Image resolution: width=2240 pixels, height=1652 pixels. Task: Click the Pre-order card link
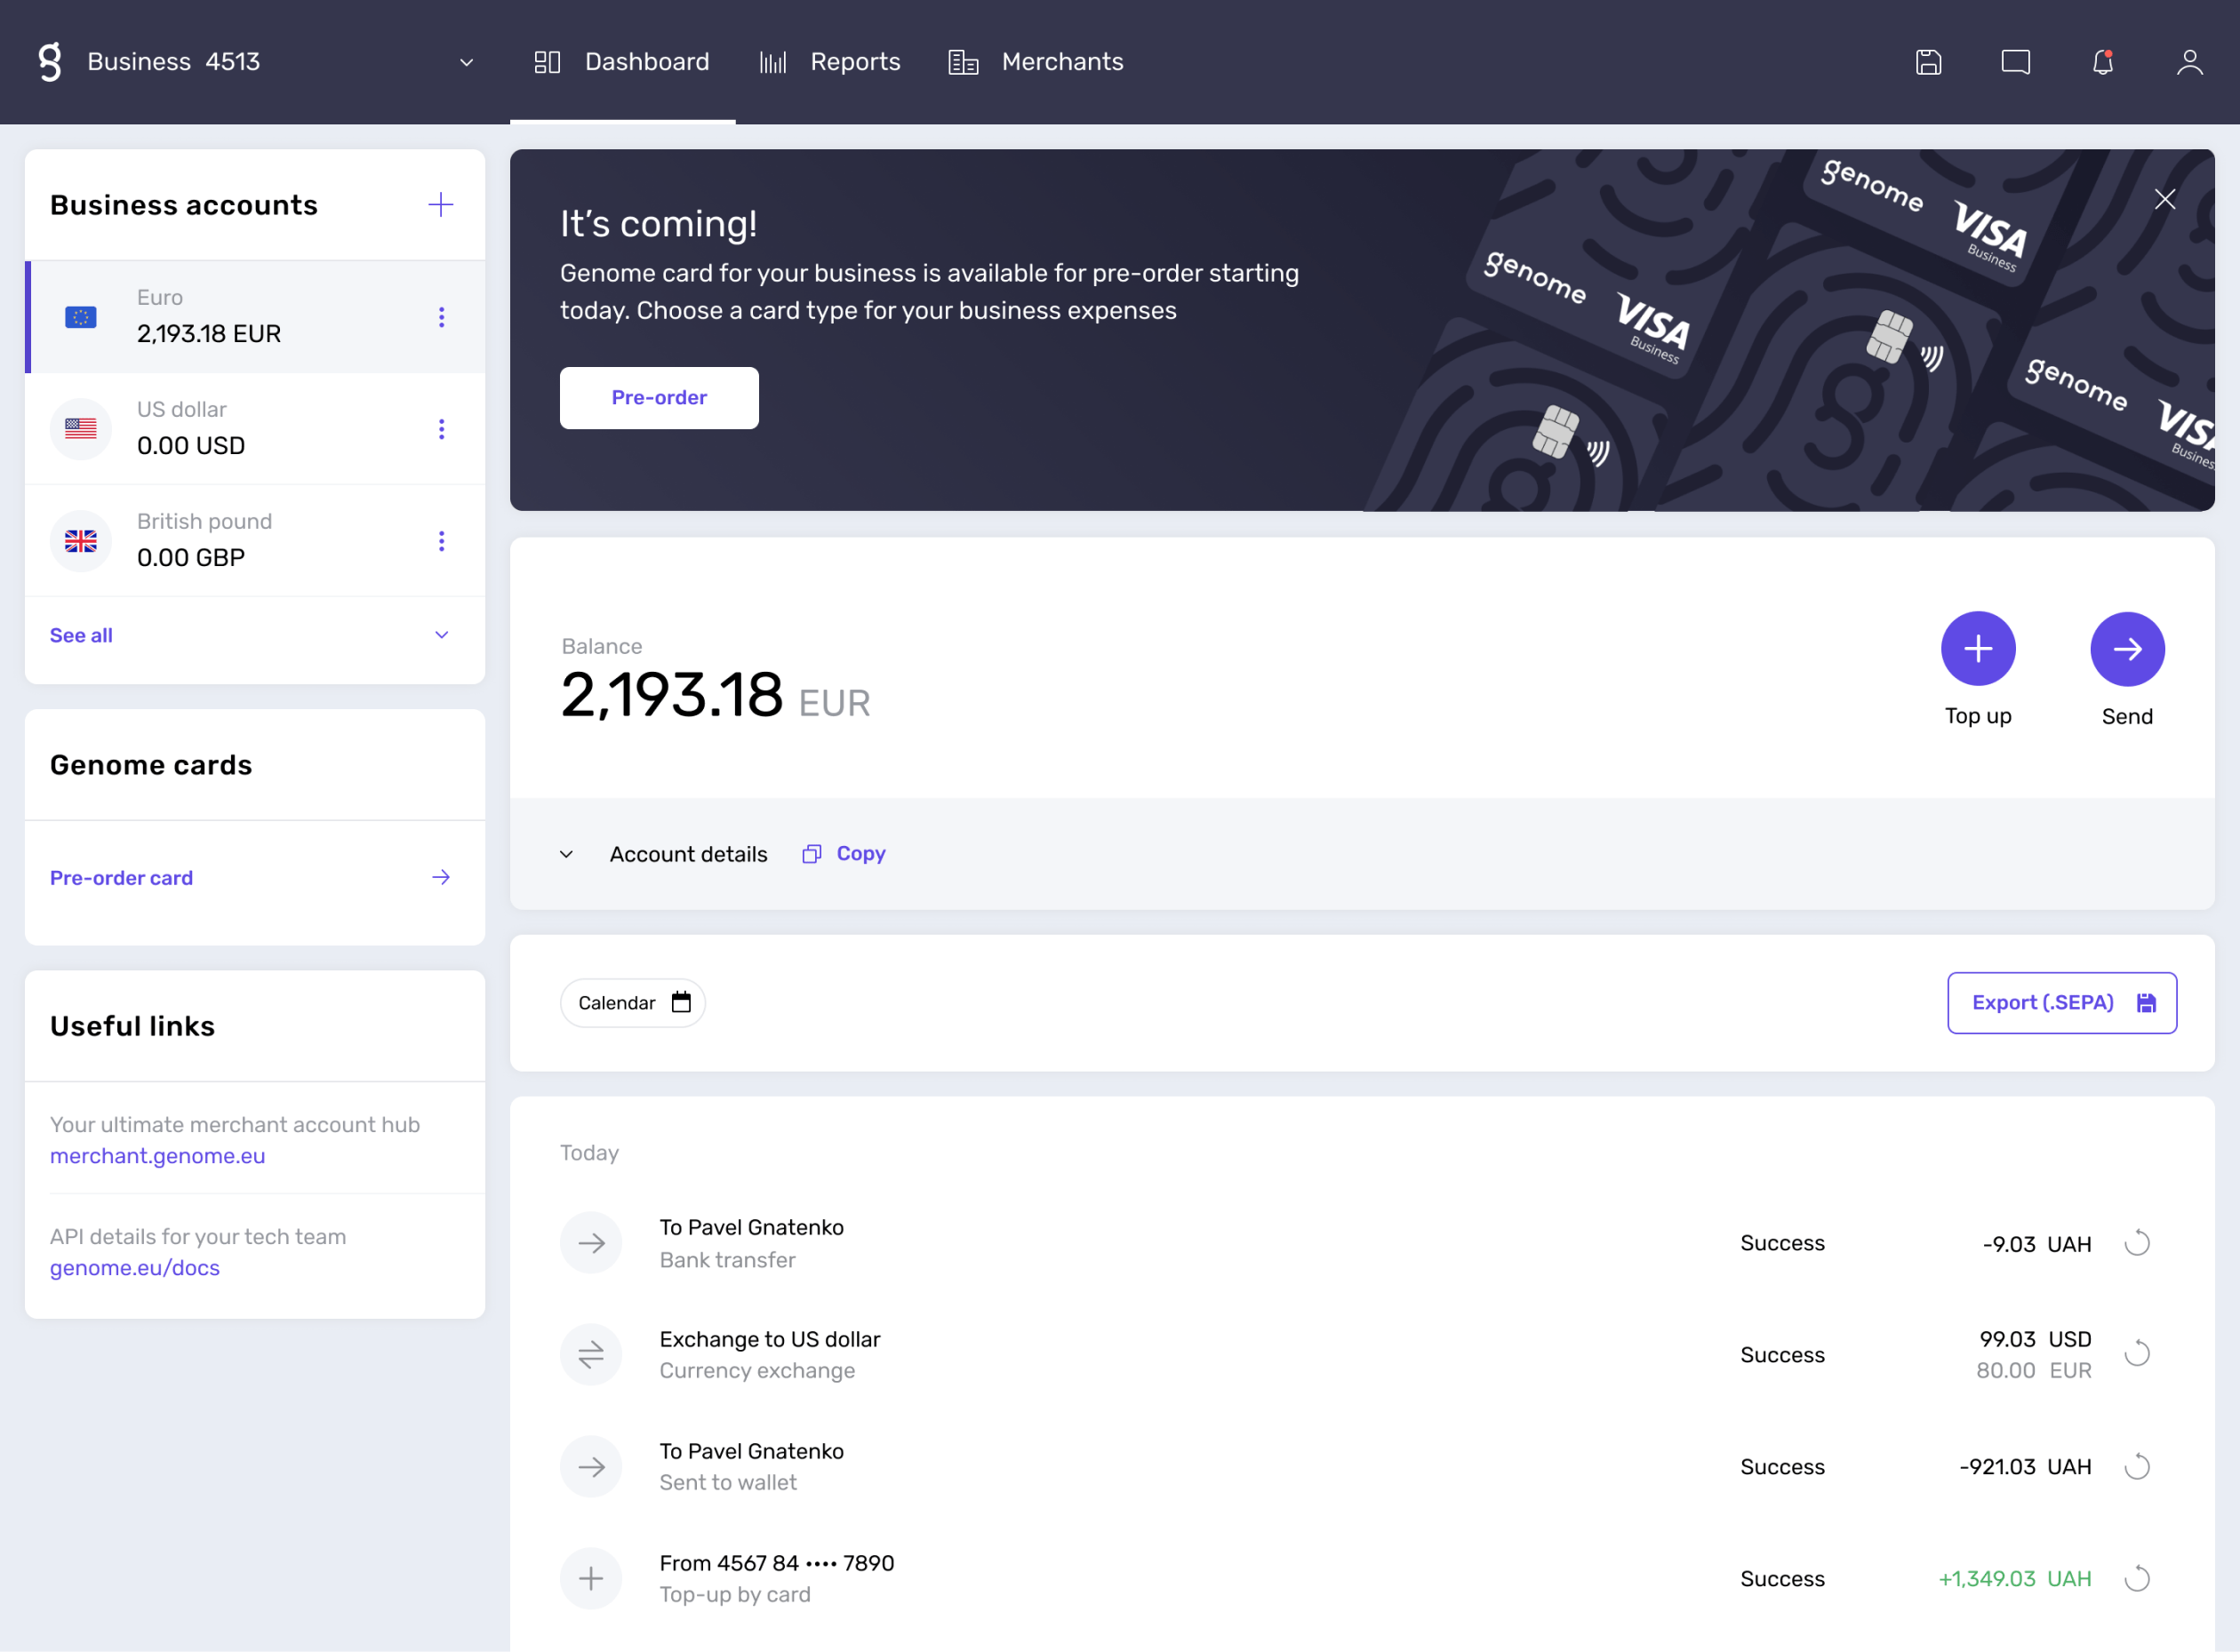pos(122,876)
